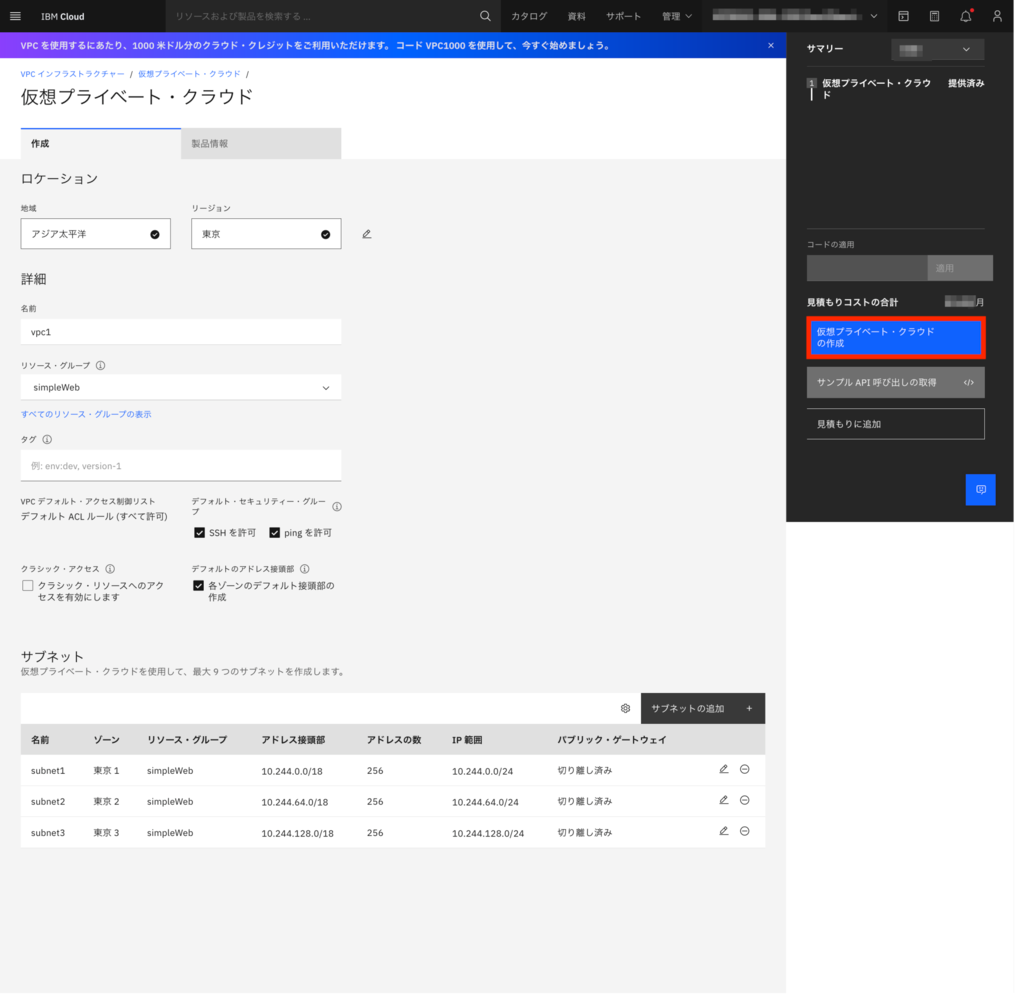
Task: Click the 名前 field containing vpc1
Action: point(182,334)
